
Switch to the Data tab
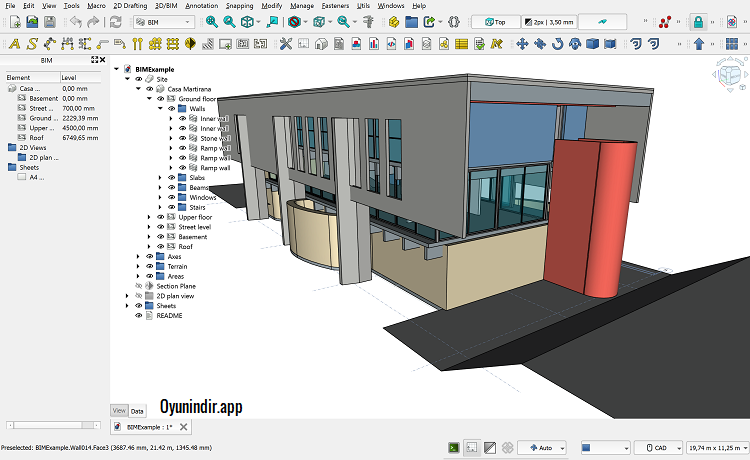coord(137,411)
